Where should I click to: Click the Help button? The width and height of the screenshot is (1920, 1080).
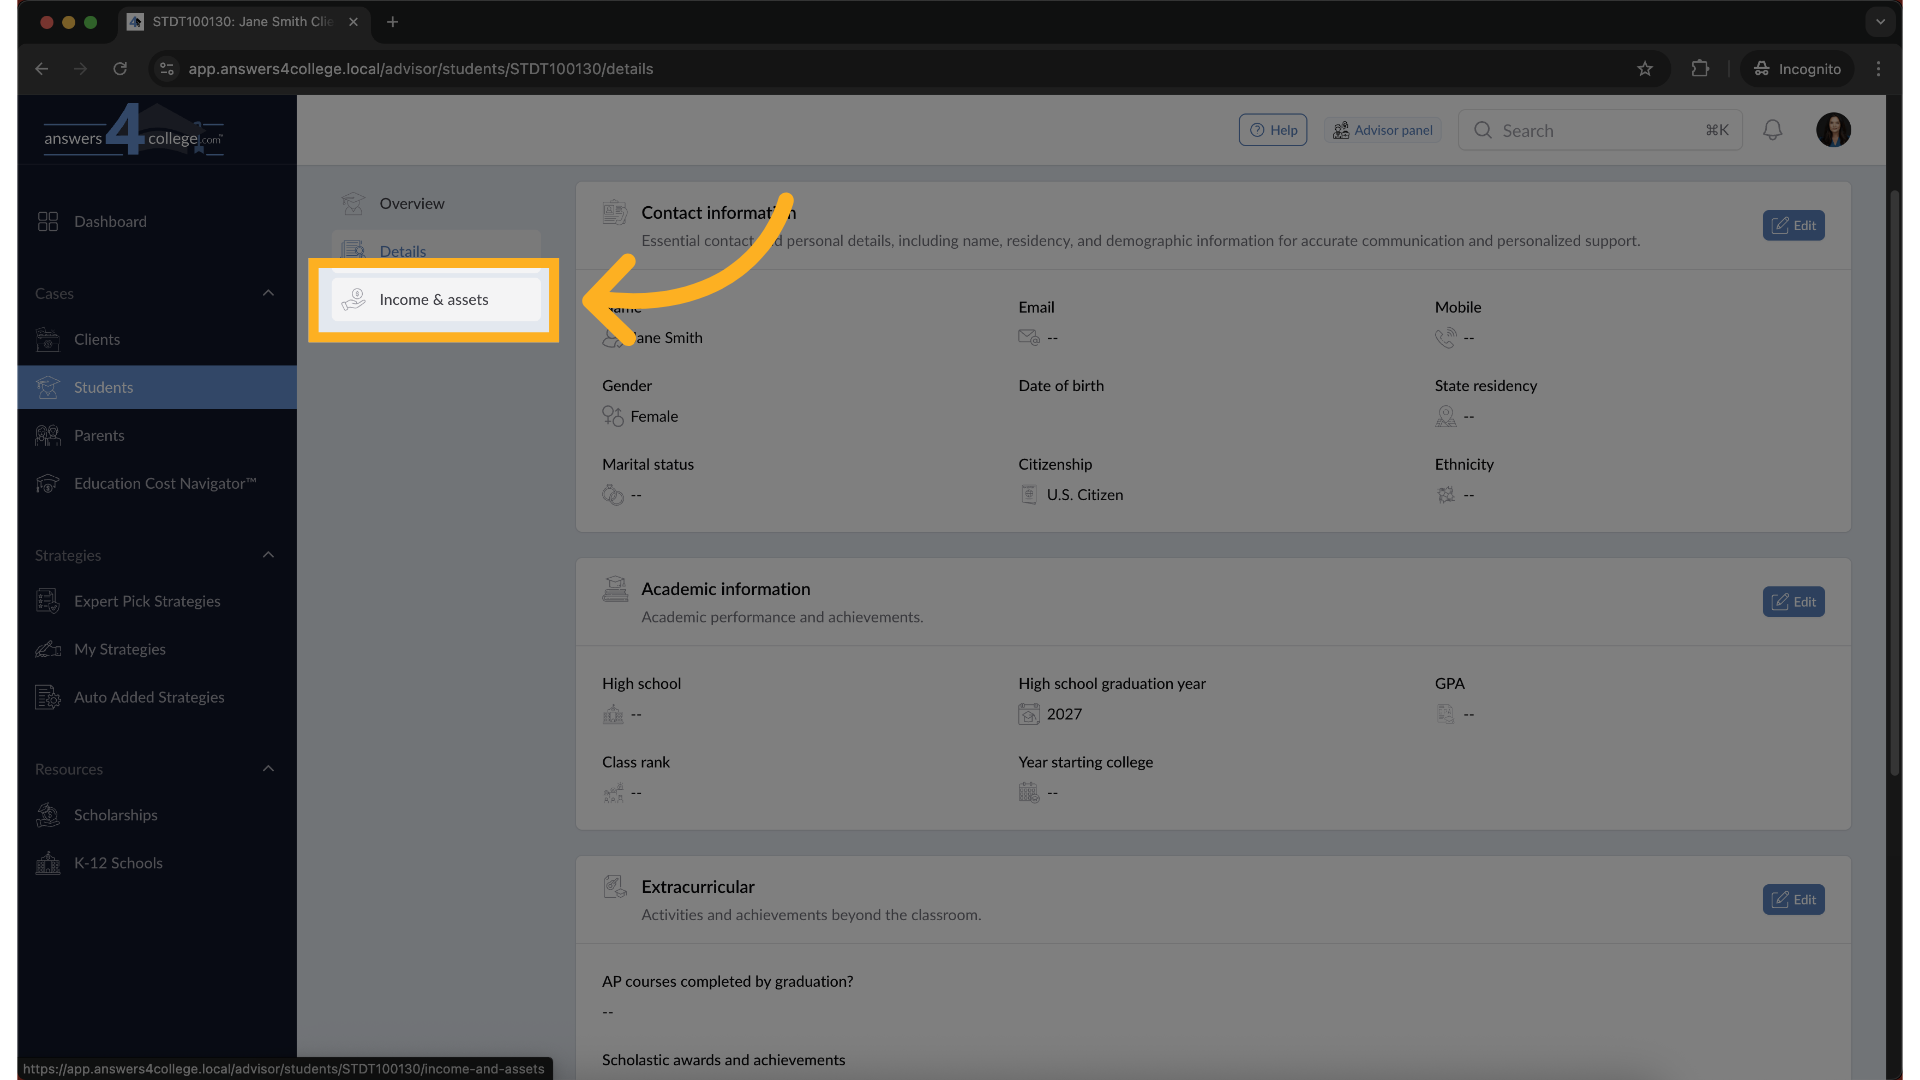(1272, 130)
